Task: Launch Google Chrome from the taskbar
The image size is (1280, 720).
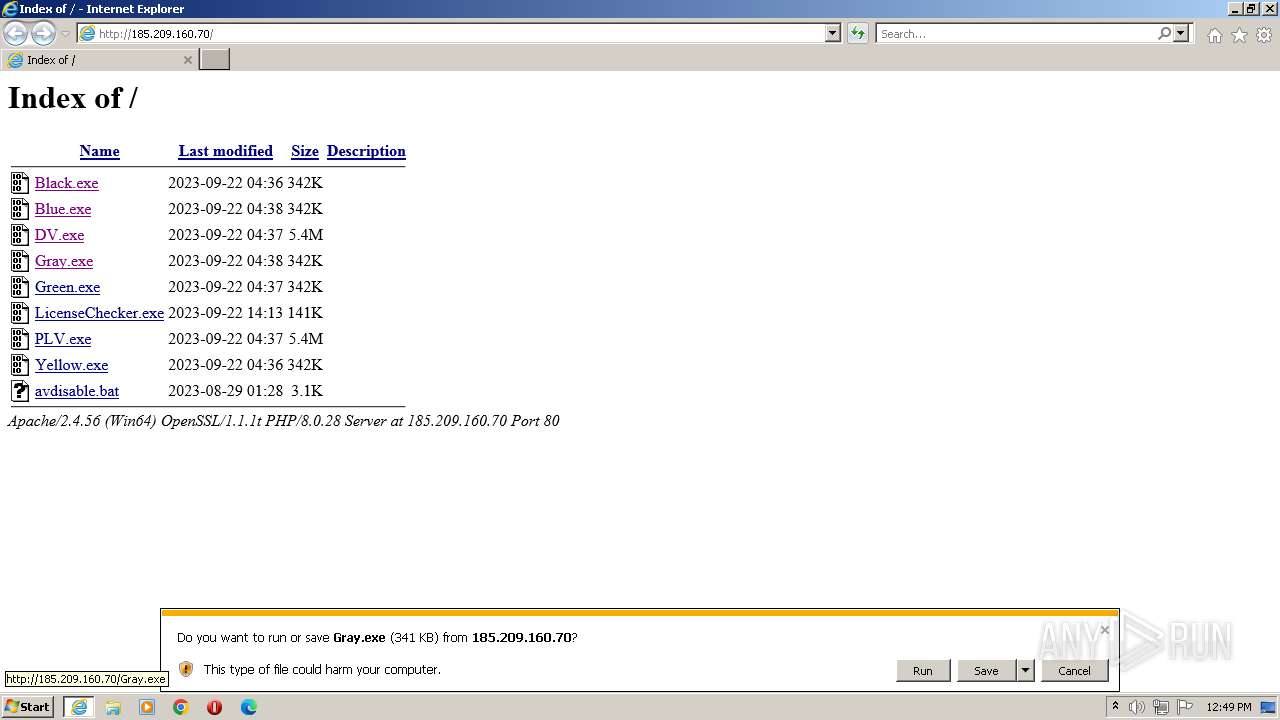Action: pyautogui.click(x=181, y=707)
